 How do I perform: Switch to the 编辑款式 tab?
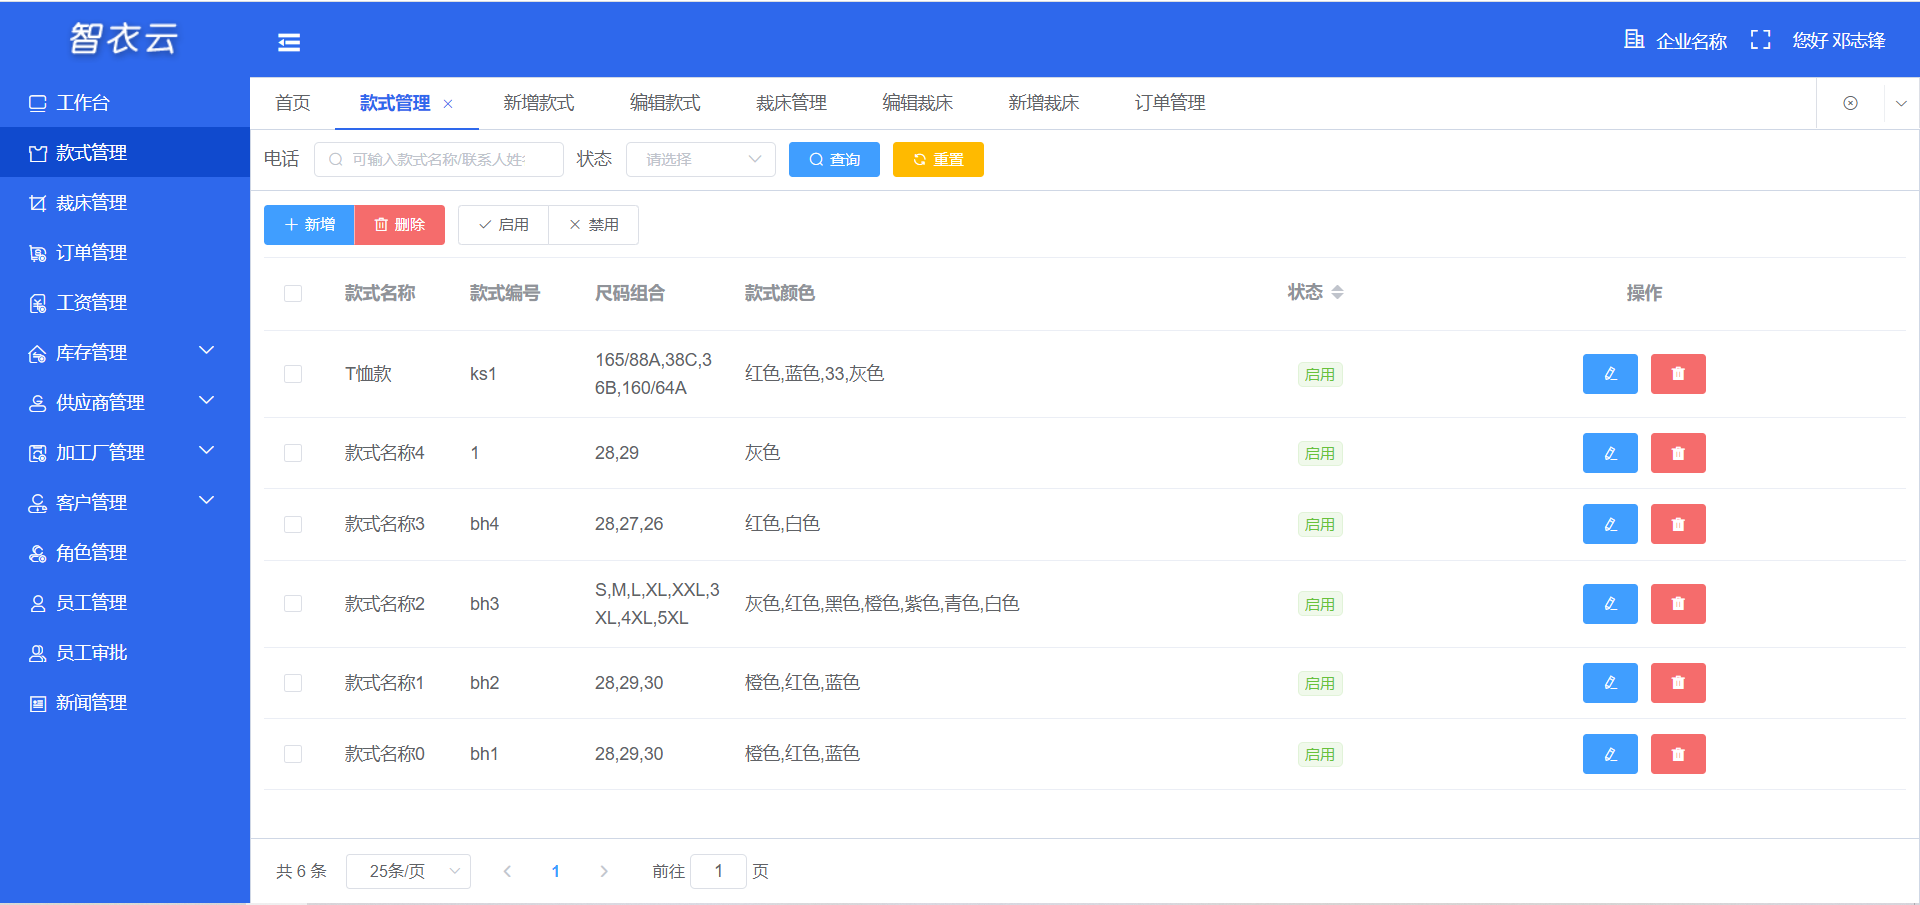coord(665,103)
